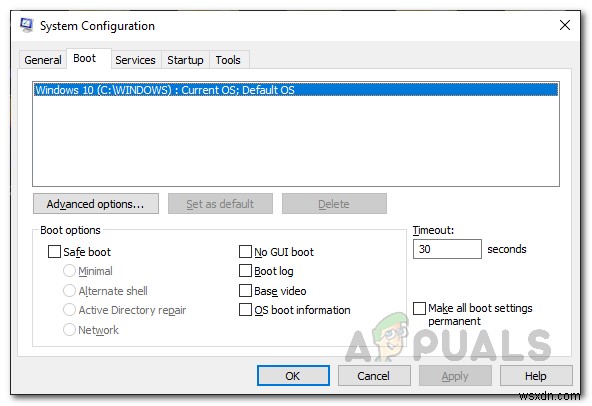This screenshot has width=592, height=406.
Task: Switch to the General tab
Action: pos(43,60)
